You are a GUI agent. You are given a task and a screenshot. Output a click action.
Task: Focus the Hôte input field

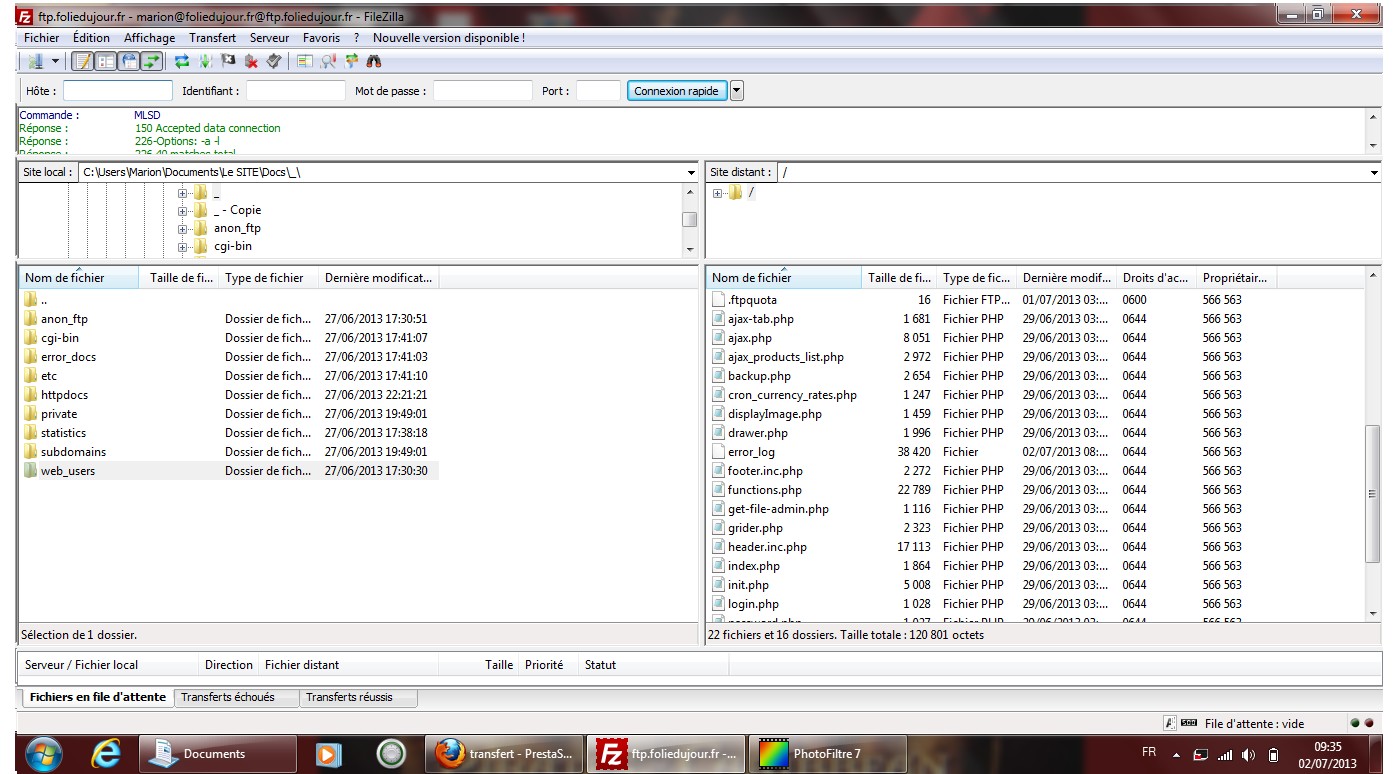coord(117,91)
